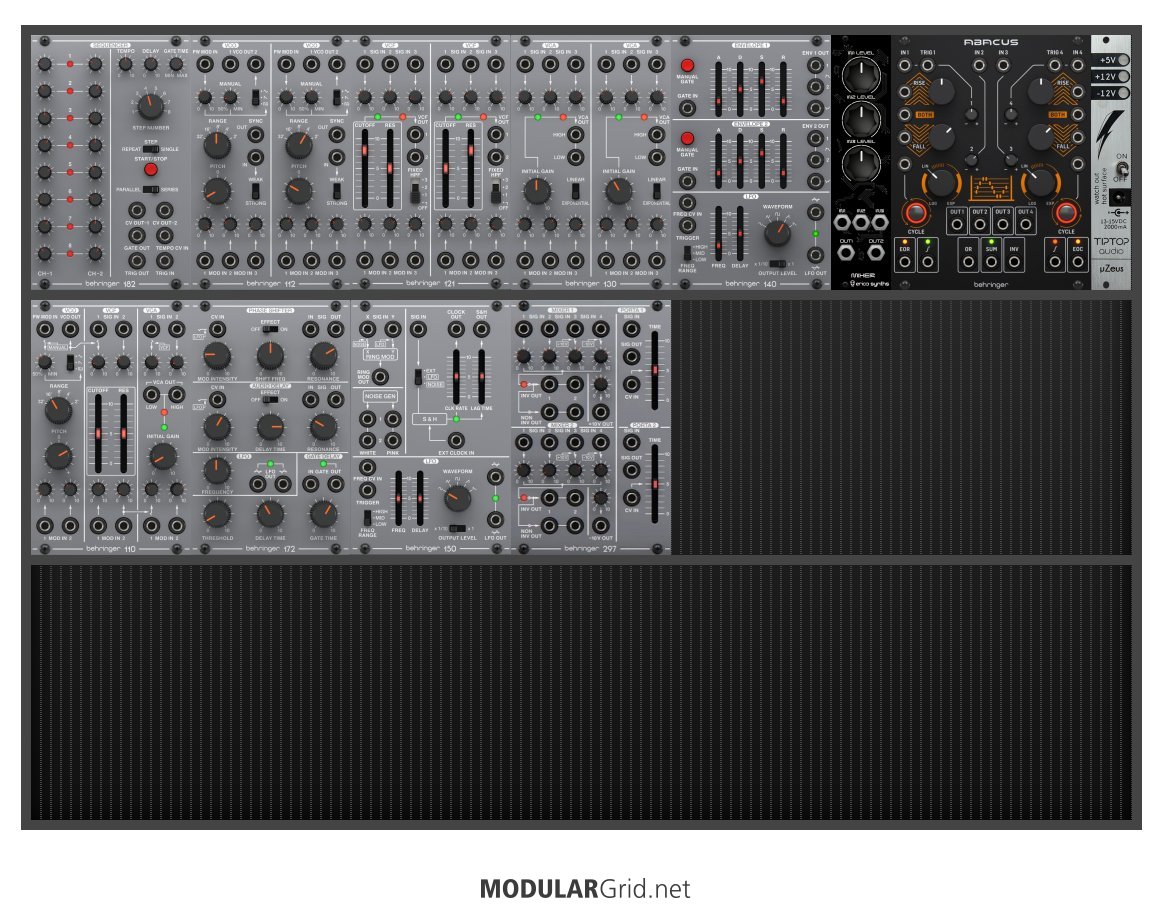
Task: Click the OUT 4 jack on Abacus
Action: pos(1026,224)
